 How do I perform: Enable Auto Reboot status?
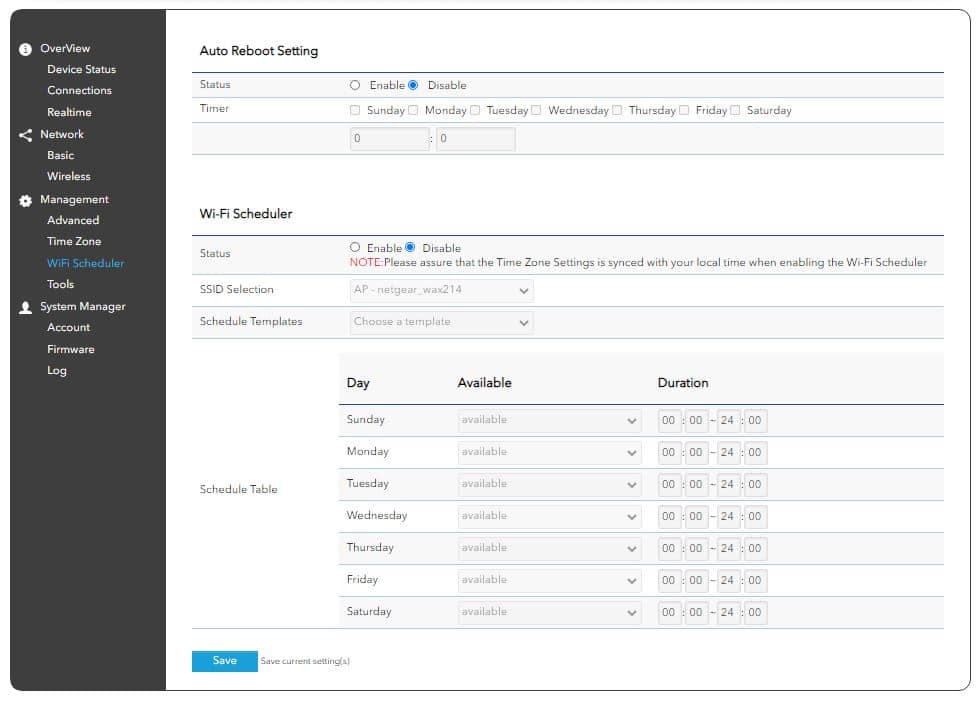coord(355,85)
